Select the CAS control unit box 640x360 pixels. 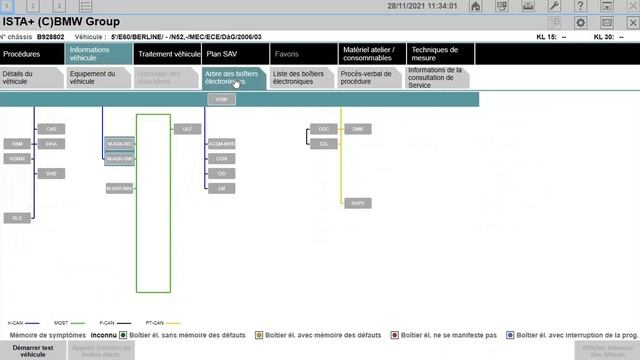[51, 129]
